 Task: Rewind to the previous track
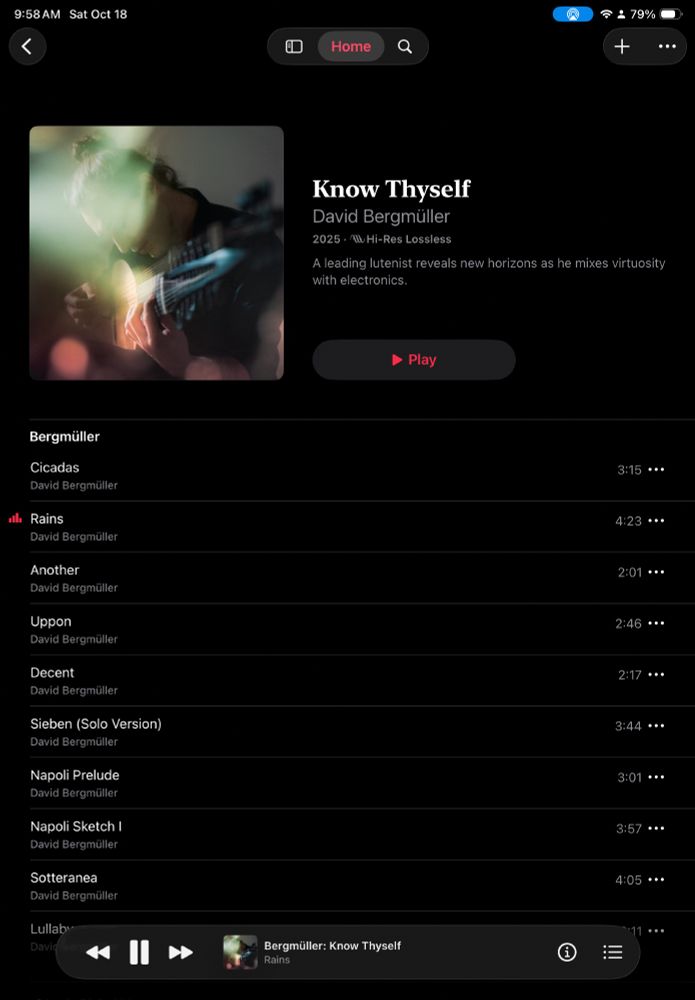(x=98, y=952)
